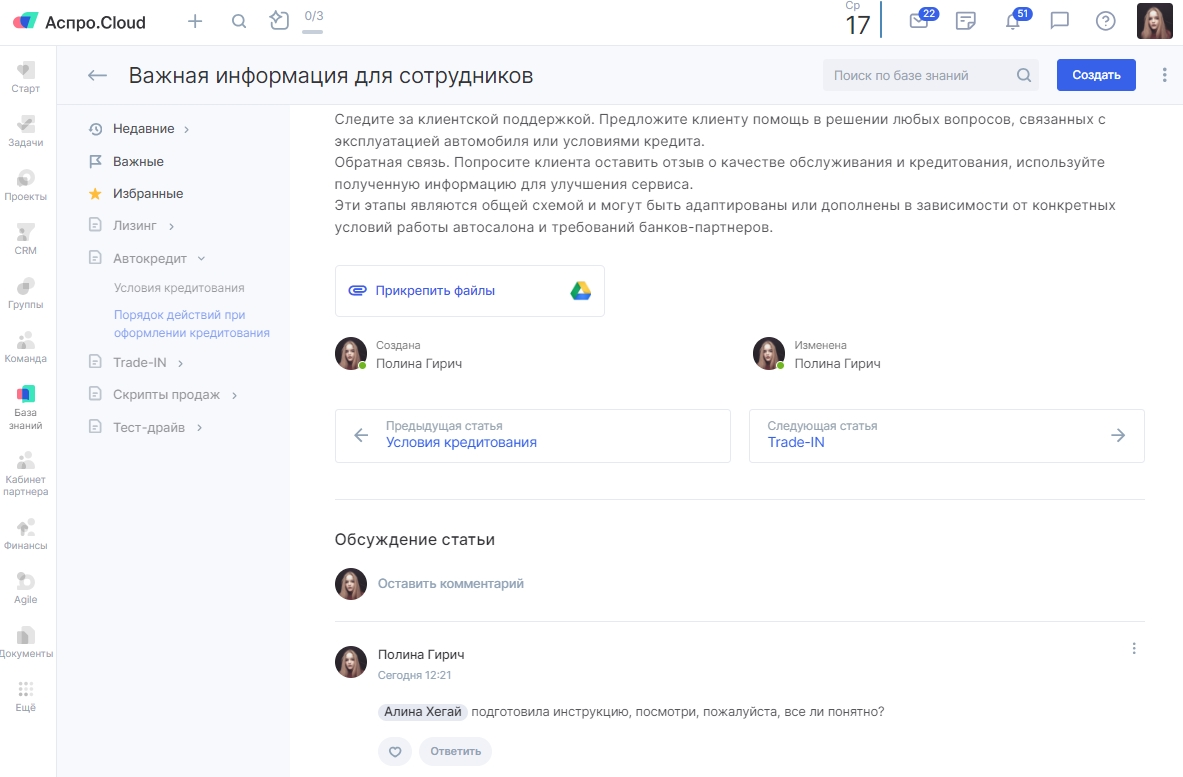The height and width of the screenshot is (777, 1183).
Task: Open the mail inbox icon with 22 badge
Action: [918, 21]
